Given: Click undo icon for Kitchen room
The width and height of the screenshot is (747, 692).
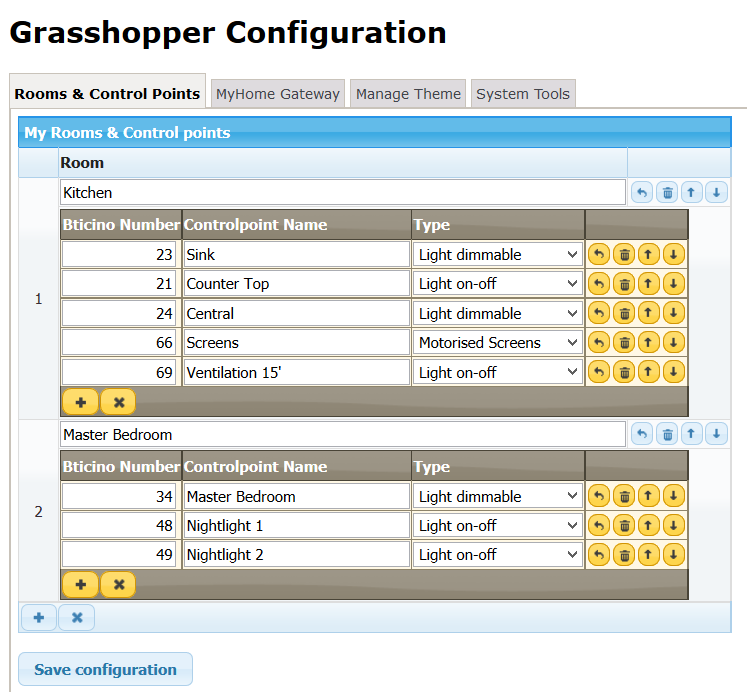Looking at the screenshot, I should click(x=642, y=193).
